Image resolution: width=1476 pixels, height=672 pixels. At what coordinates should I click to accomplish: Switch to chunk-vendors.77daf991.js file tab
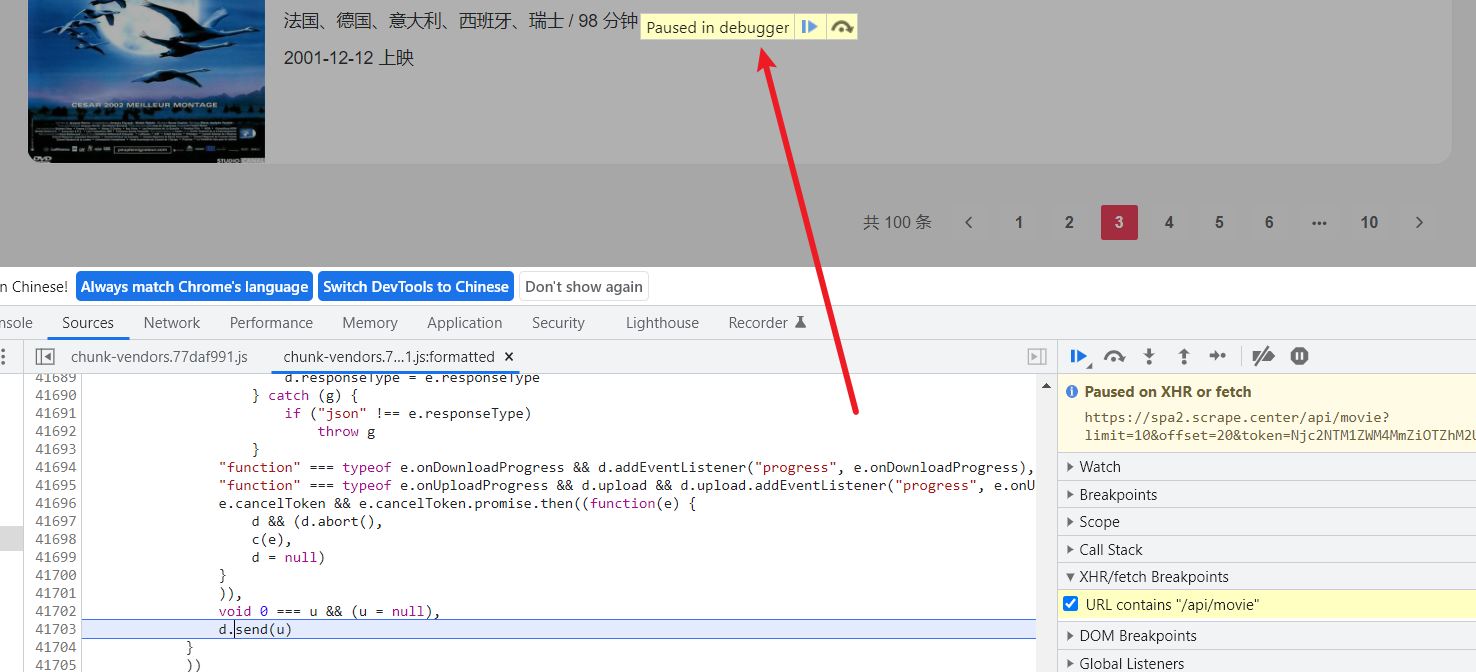click(159, 357)
